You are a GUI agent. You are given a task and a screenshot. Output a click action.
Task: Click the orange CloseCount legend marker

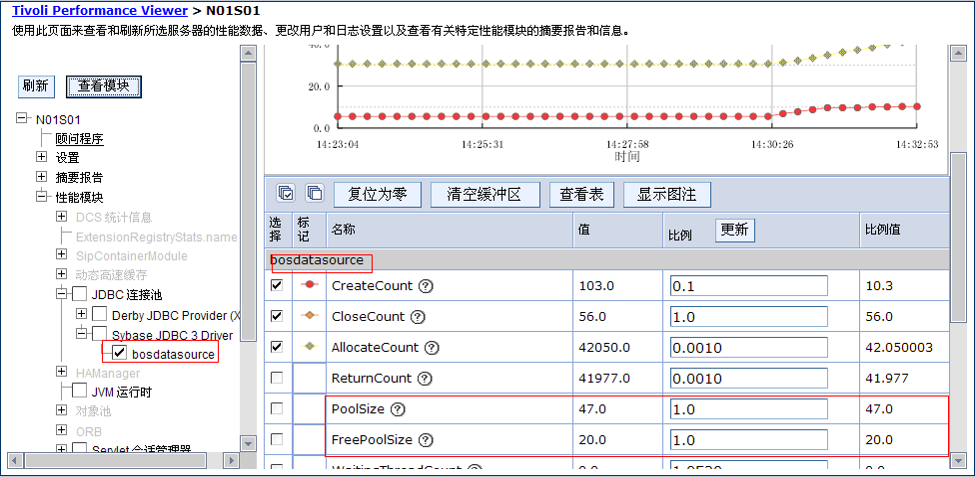pyautogui.click(x=309, y=315)
